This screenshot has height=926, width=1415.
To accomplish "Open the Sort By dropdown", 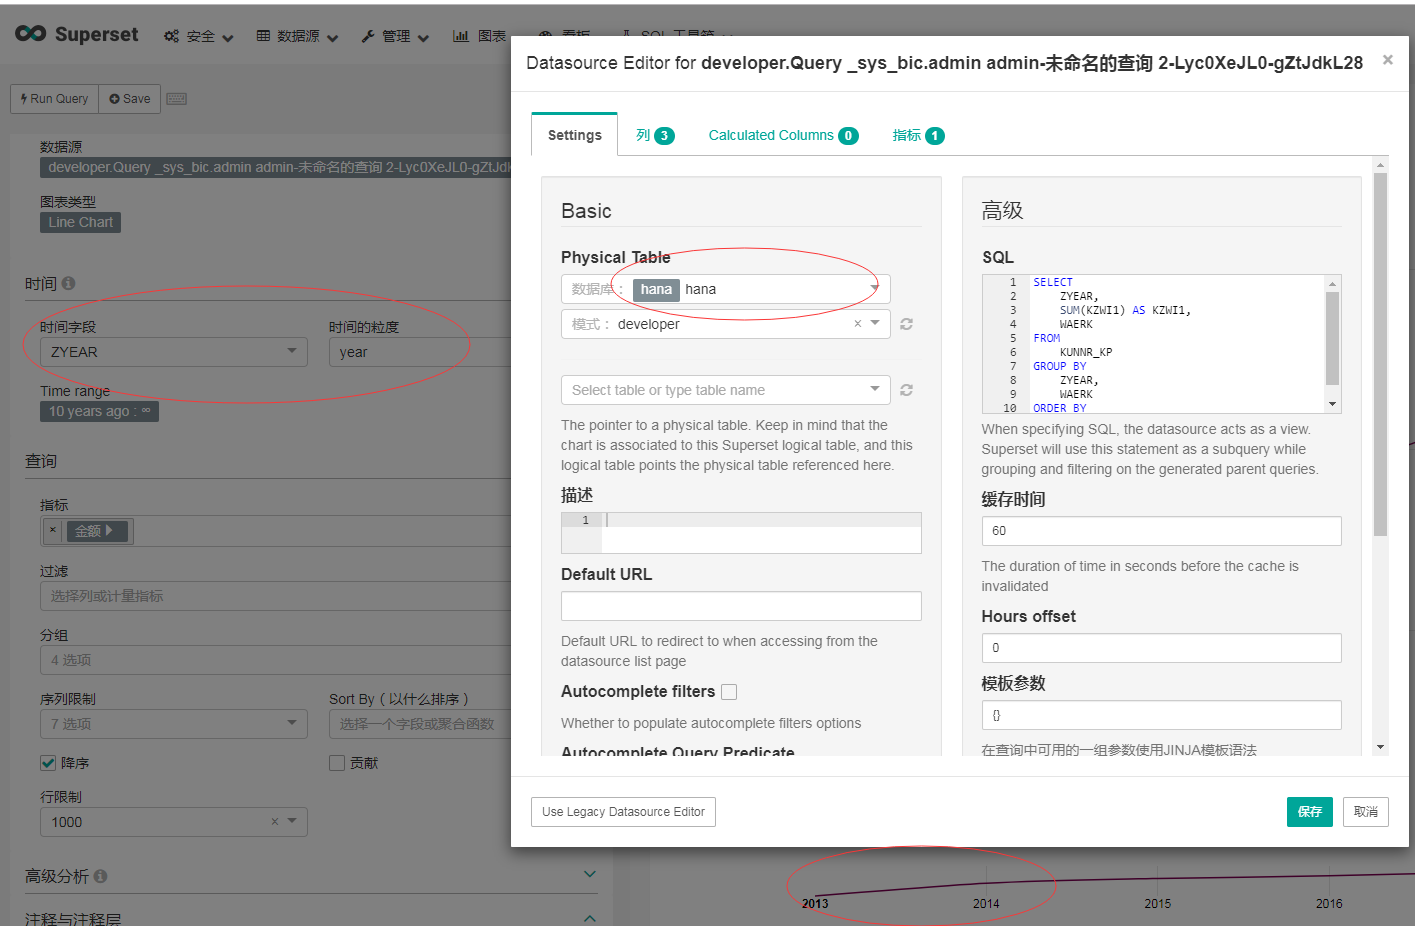I will 420,724.
